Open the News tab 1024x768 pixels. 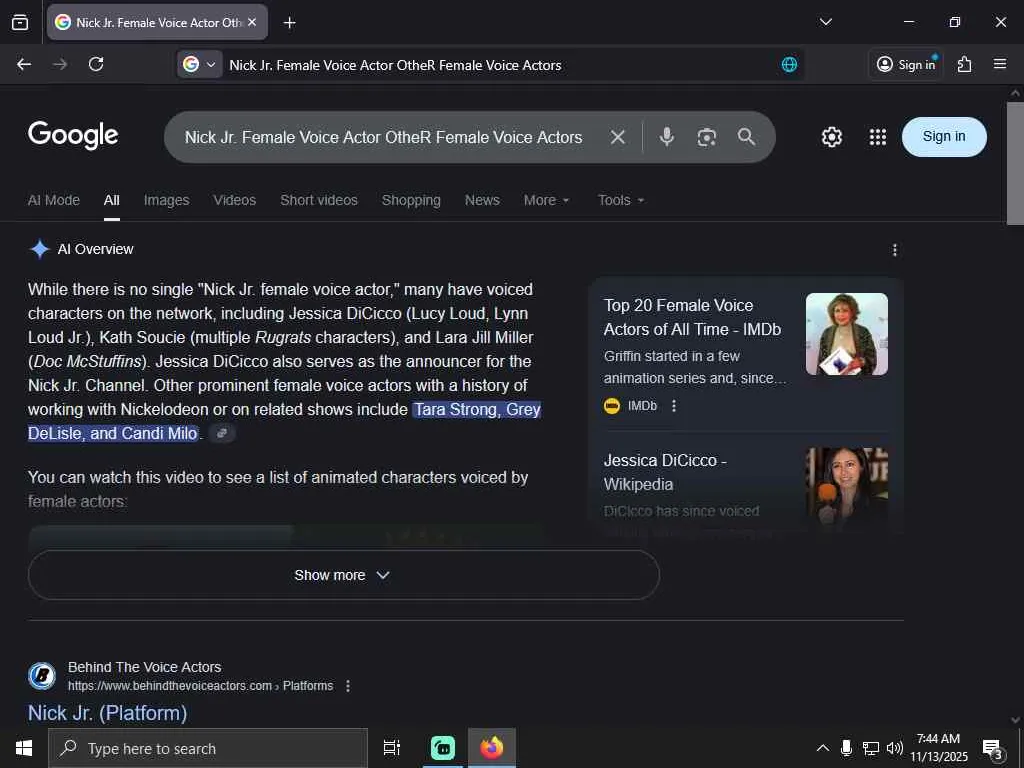click(x=482, y=200)
